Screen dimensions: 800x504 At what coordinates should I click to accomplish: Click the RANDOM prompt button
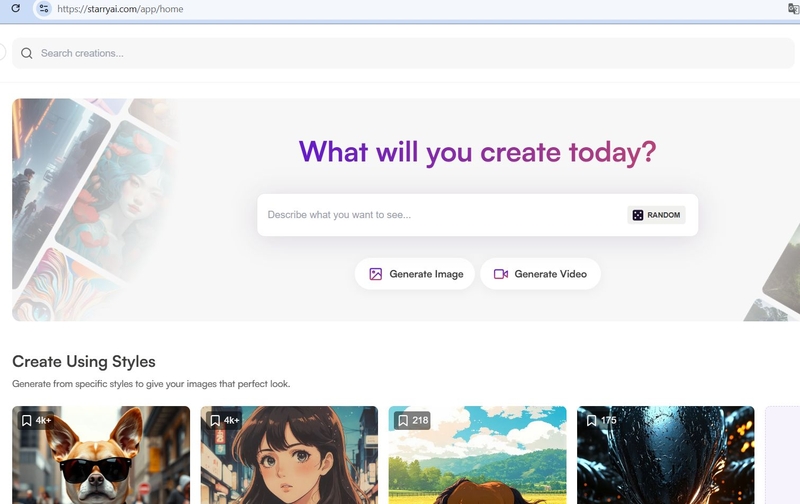coord(656,215)
